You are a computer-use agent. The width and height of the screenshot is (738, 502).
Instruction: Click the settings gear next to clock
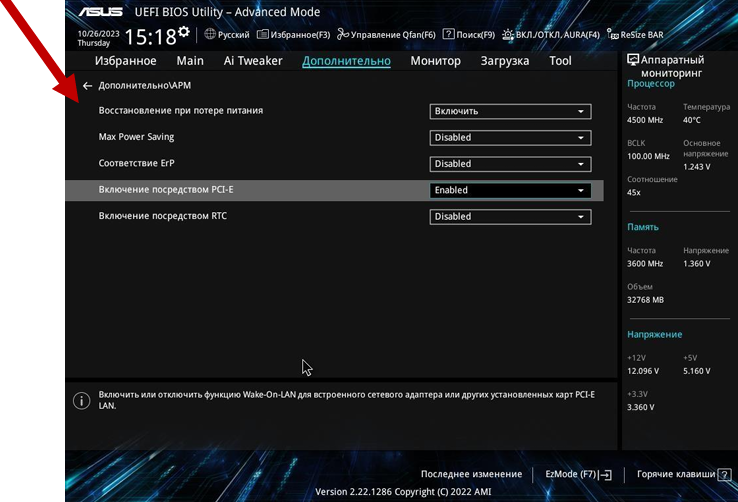(184, 32)
